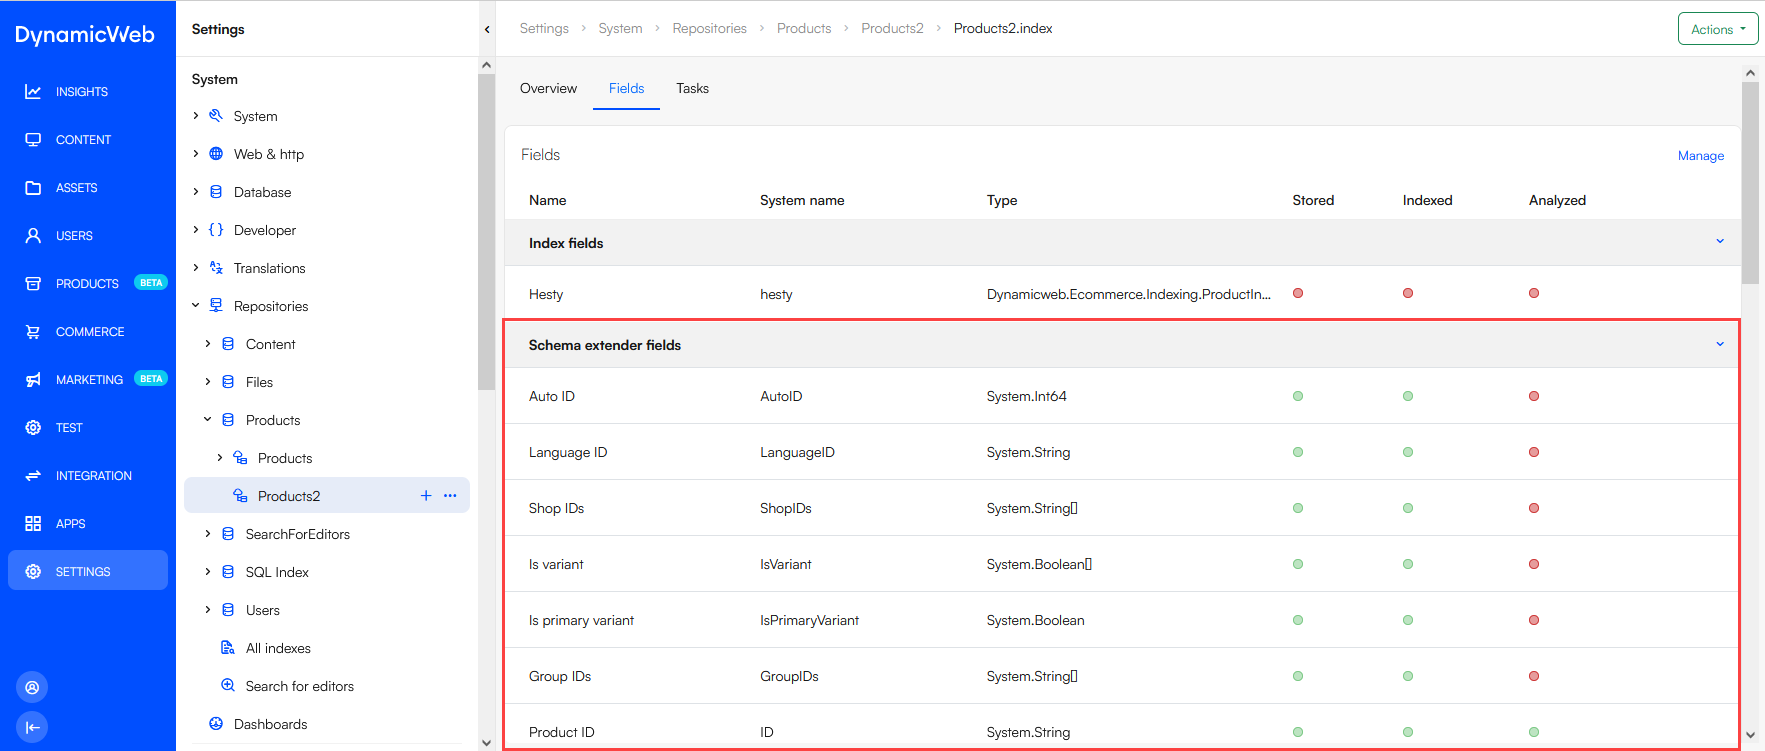Click the All indexes icon
This screenshot has width=1765, height=751.
228,648
